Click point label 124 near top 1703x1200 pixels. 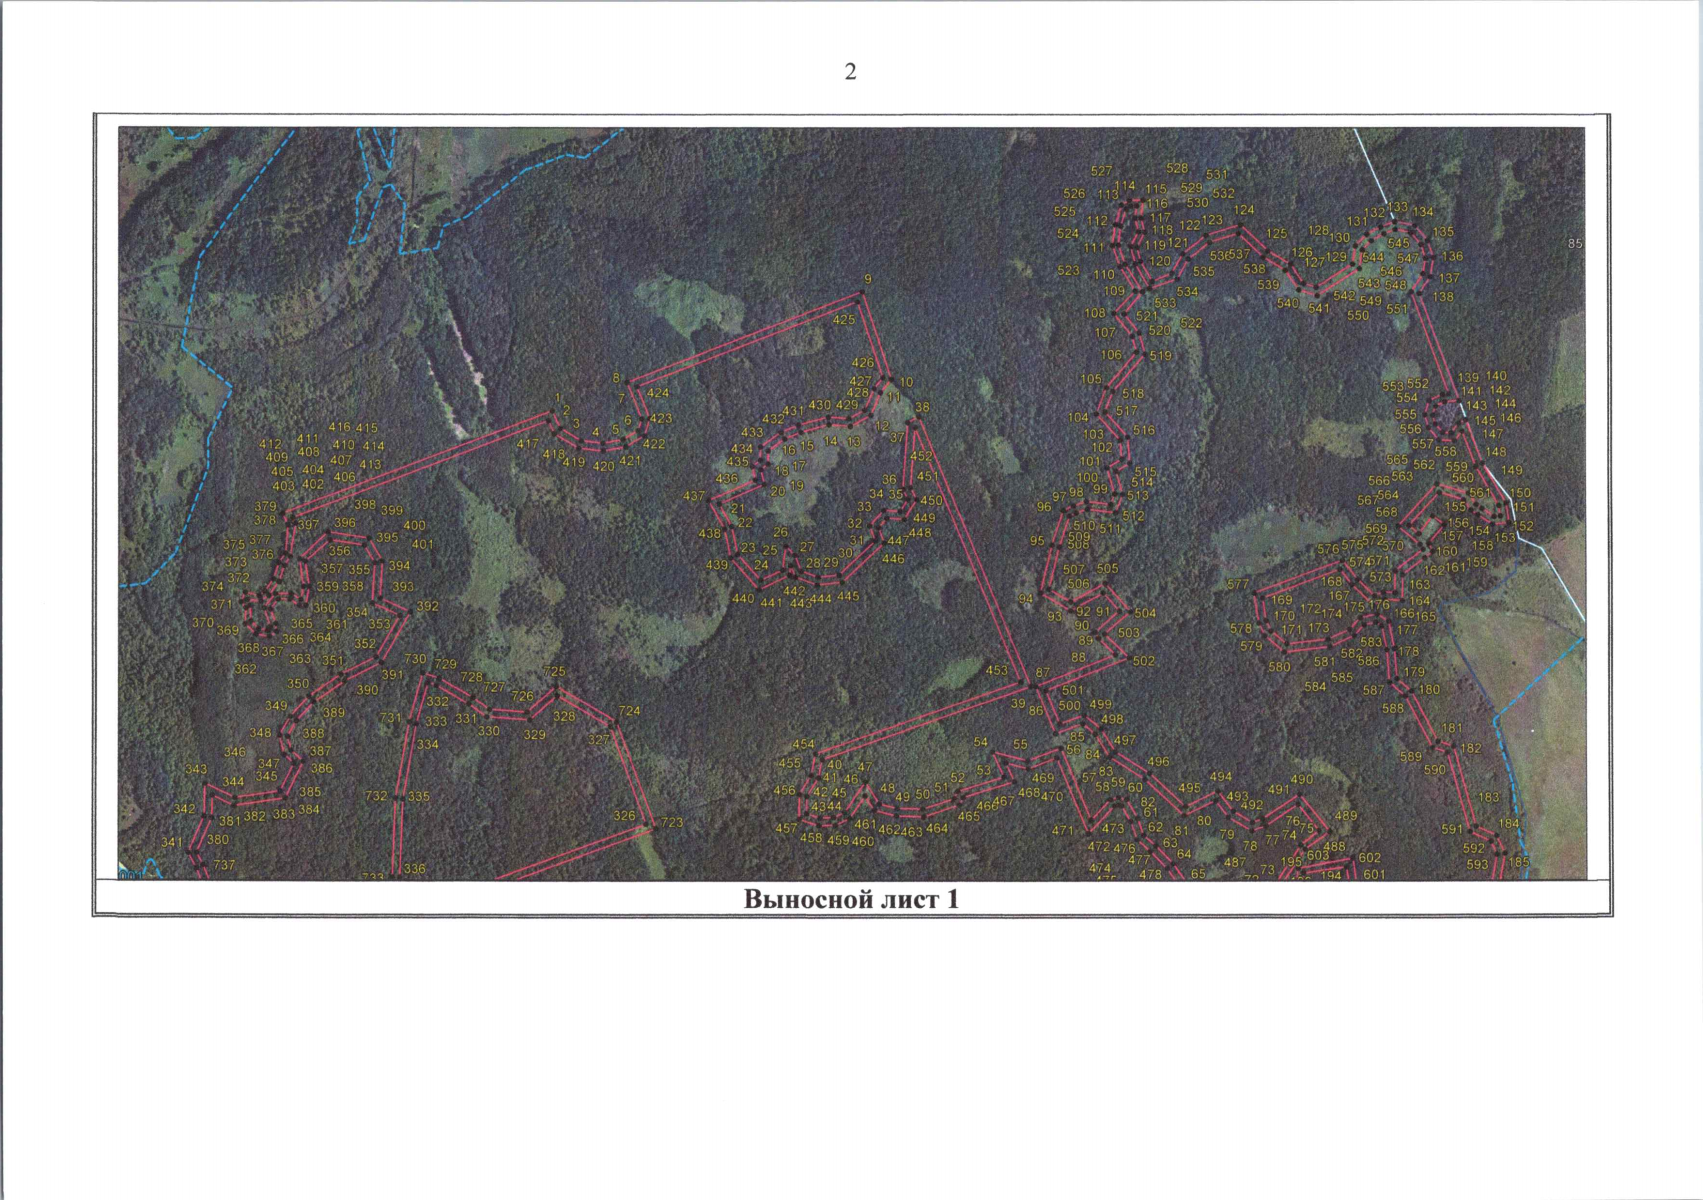(1244, 211)
